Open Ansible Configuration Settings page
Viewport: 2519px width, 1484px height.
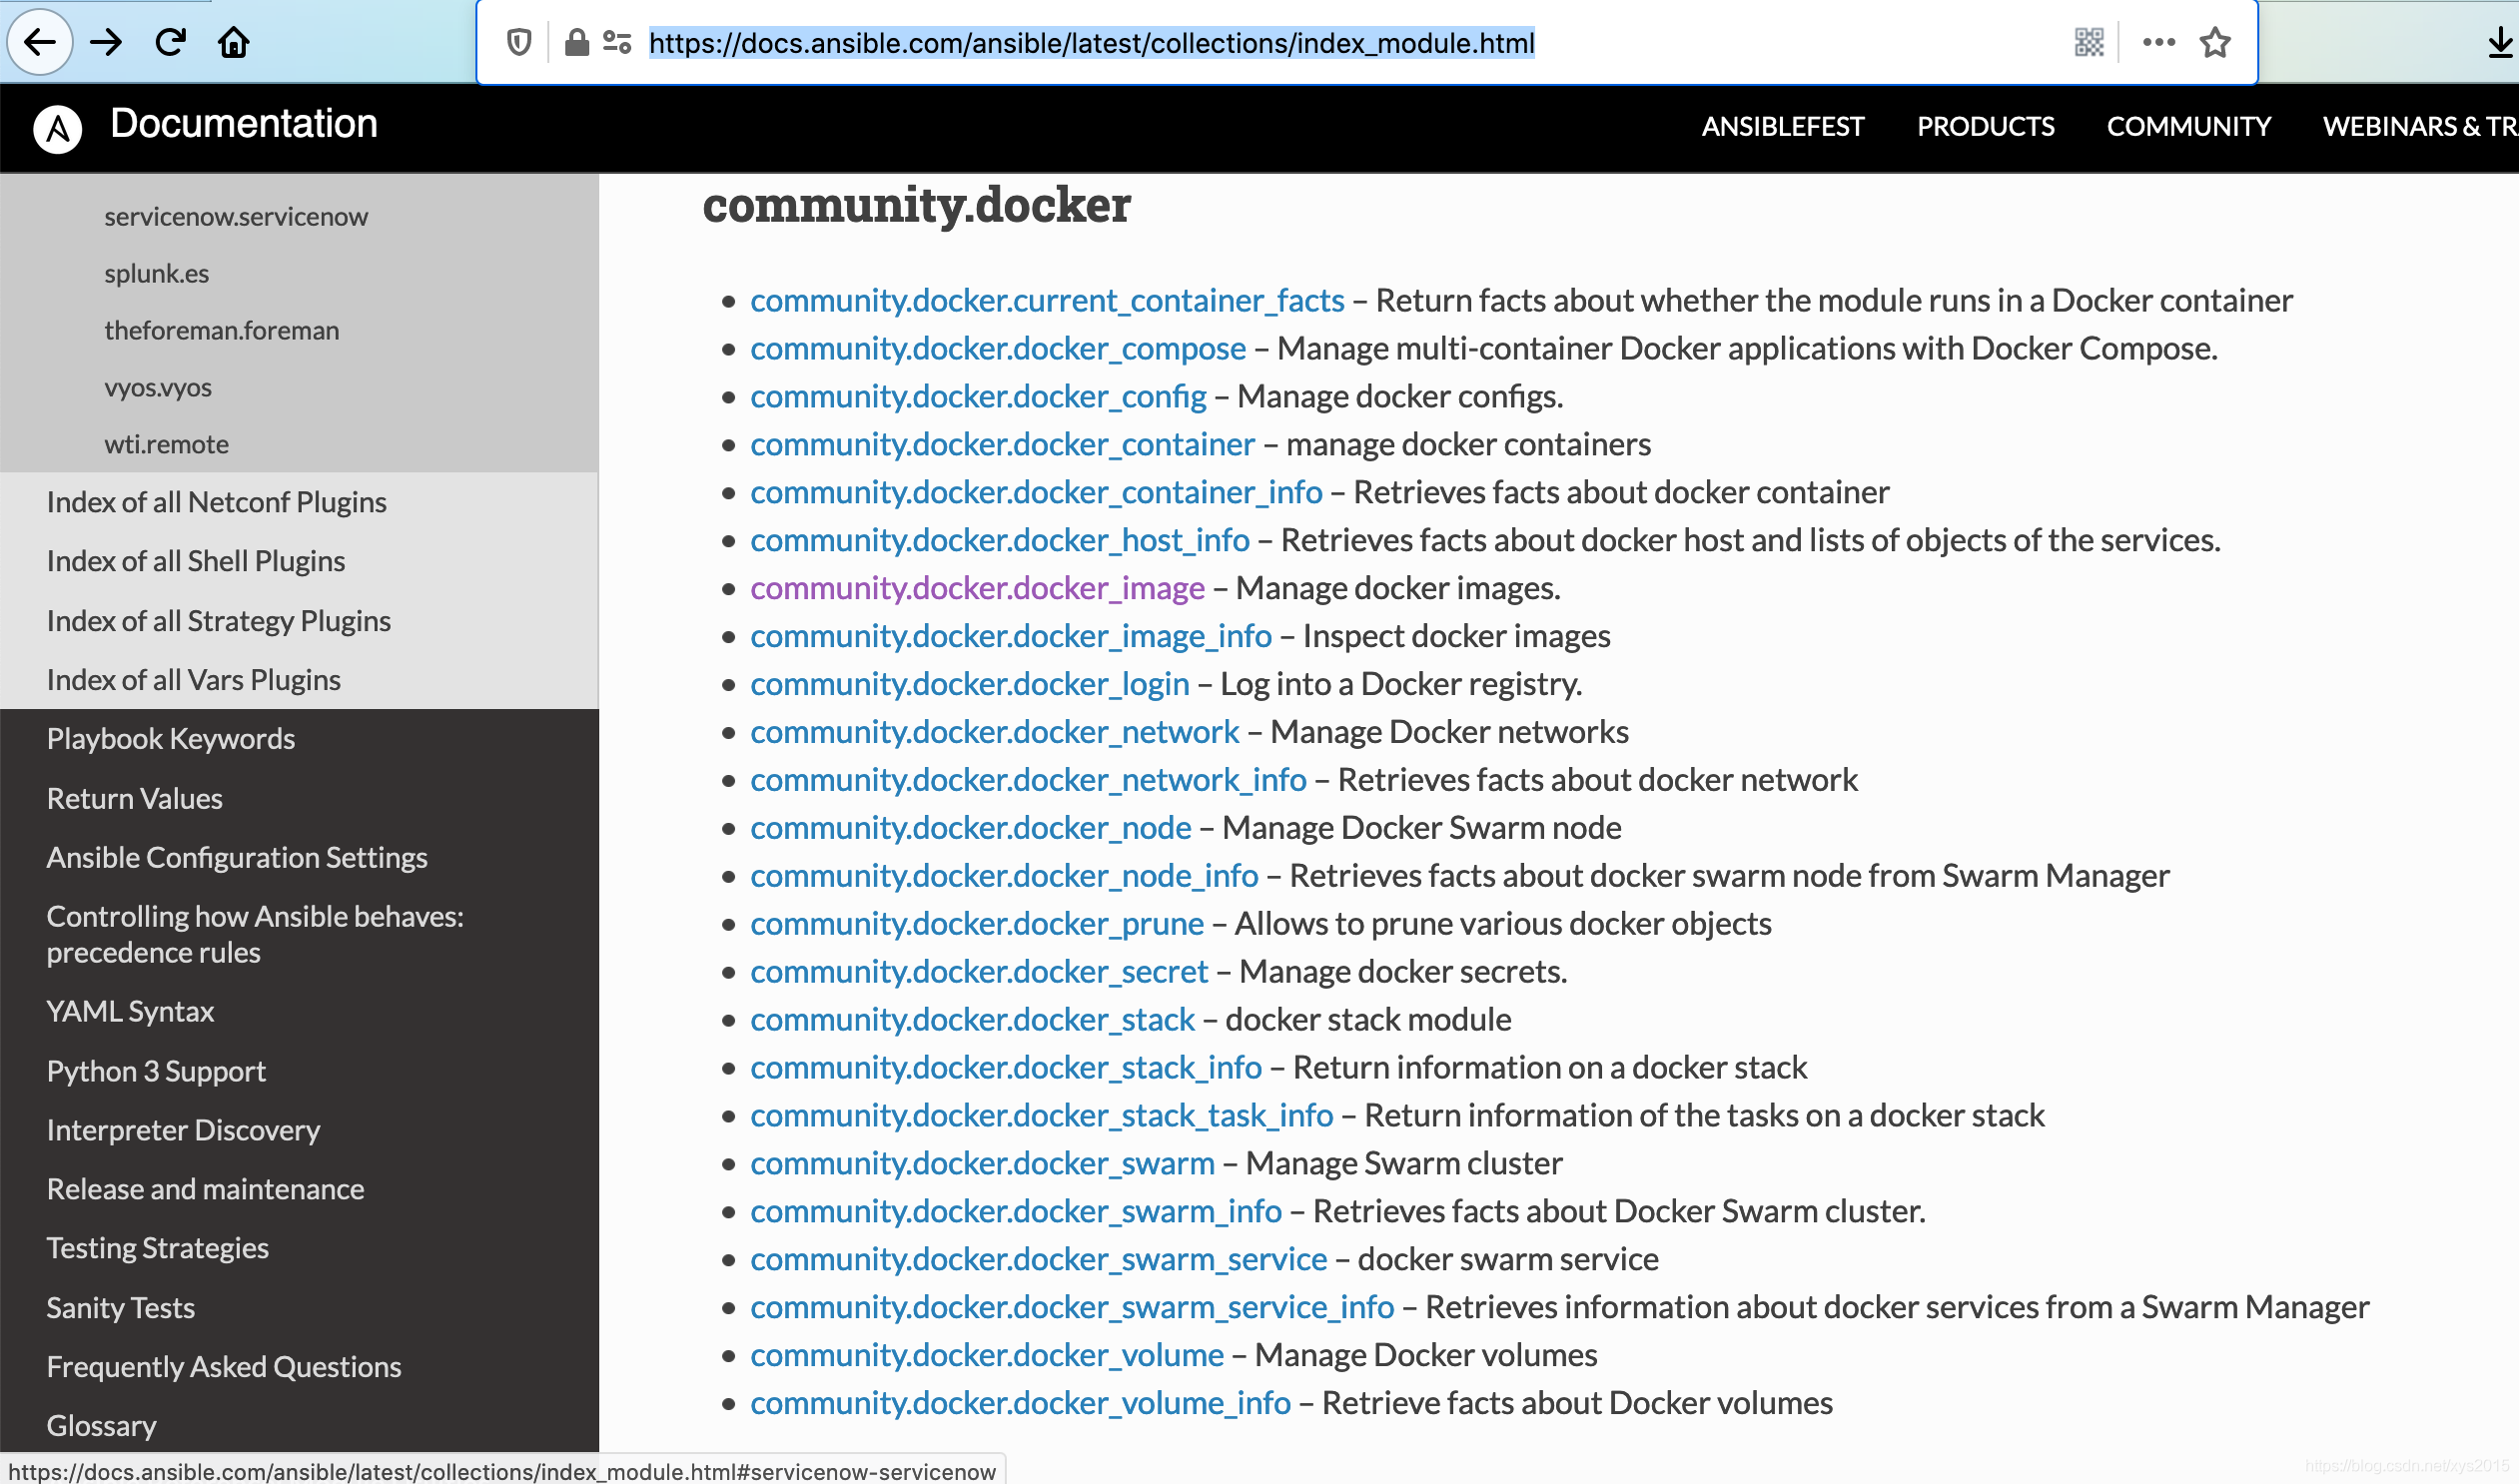[x=237, y=858]
